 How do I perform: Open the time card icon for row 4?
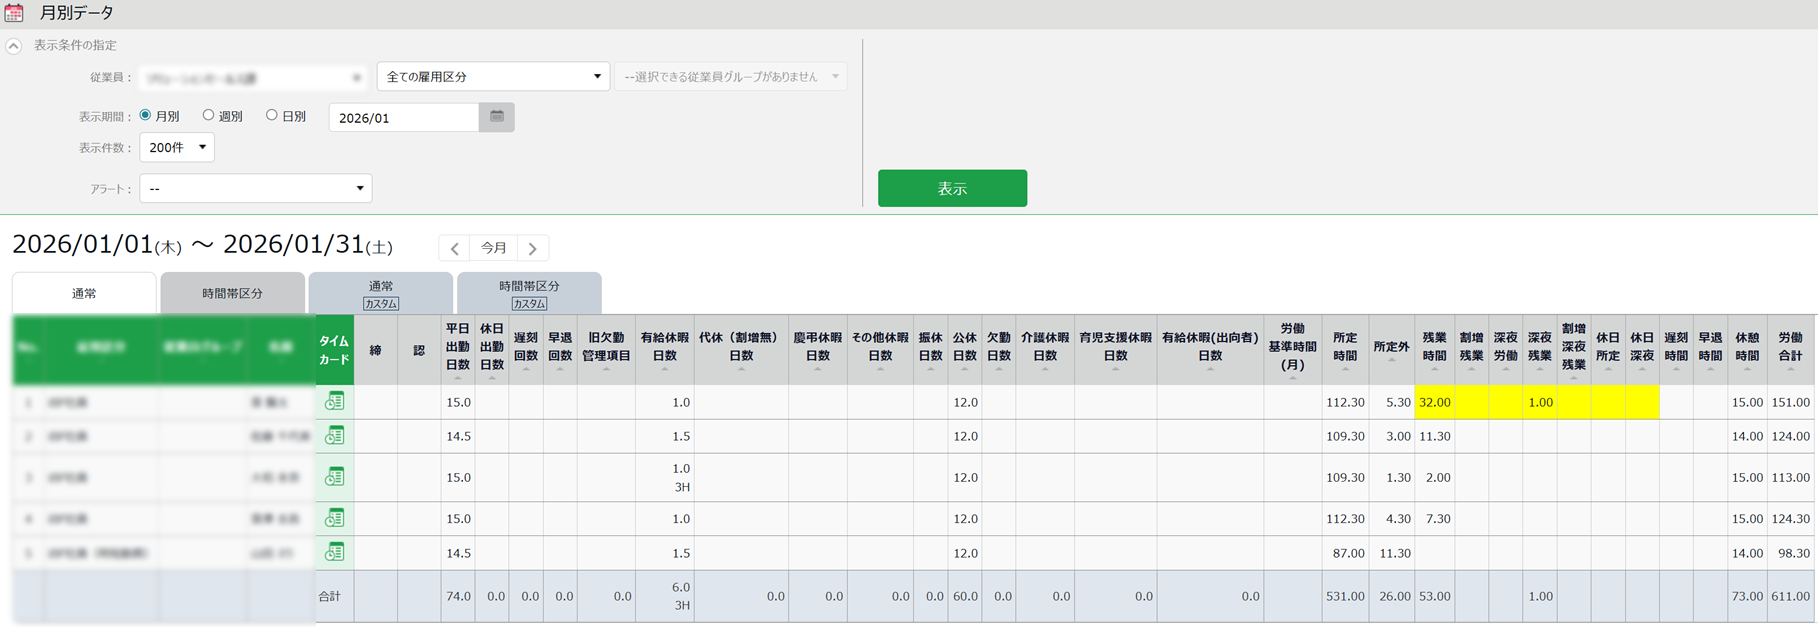[334, 518]
